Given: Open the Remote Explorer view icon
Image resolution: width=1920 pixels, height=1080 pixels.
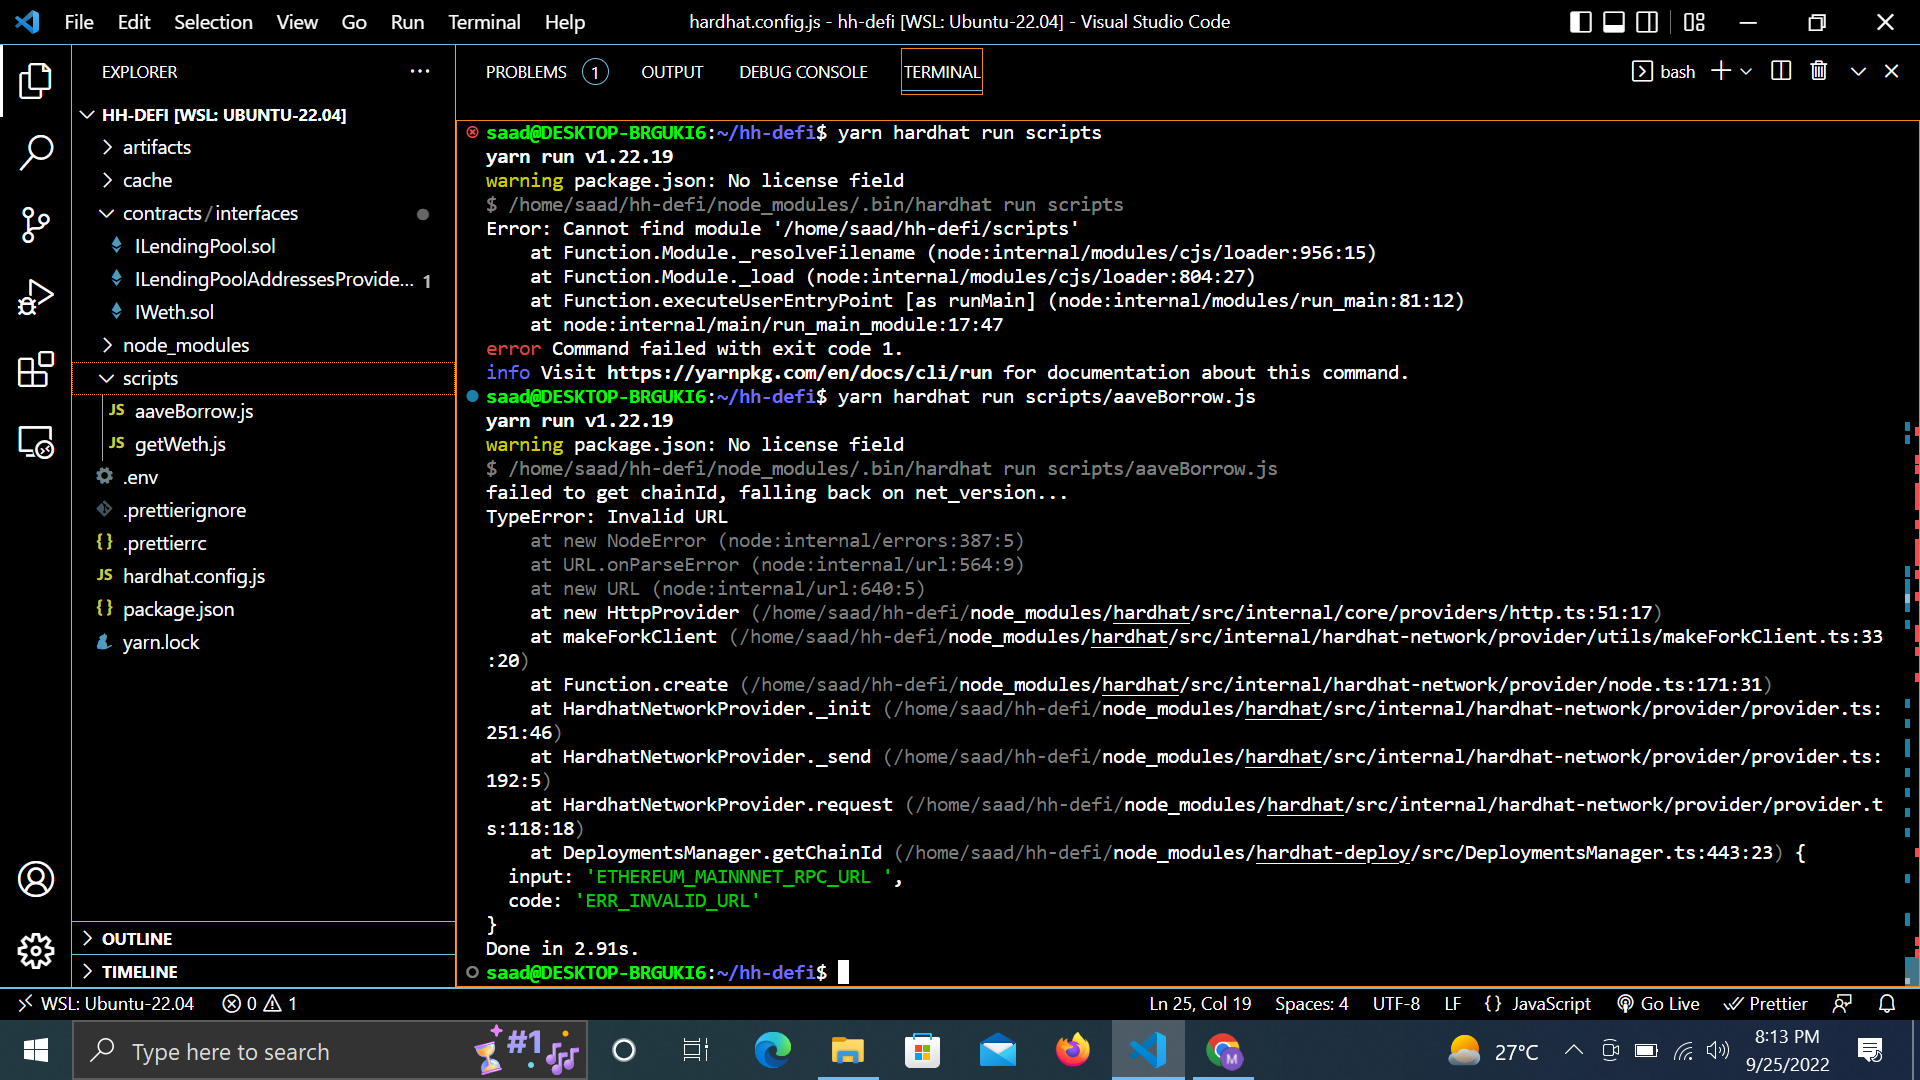Looking at the screenshot, I should (x=35, y=441).
